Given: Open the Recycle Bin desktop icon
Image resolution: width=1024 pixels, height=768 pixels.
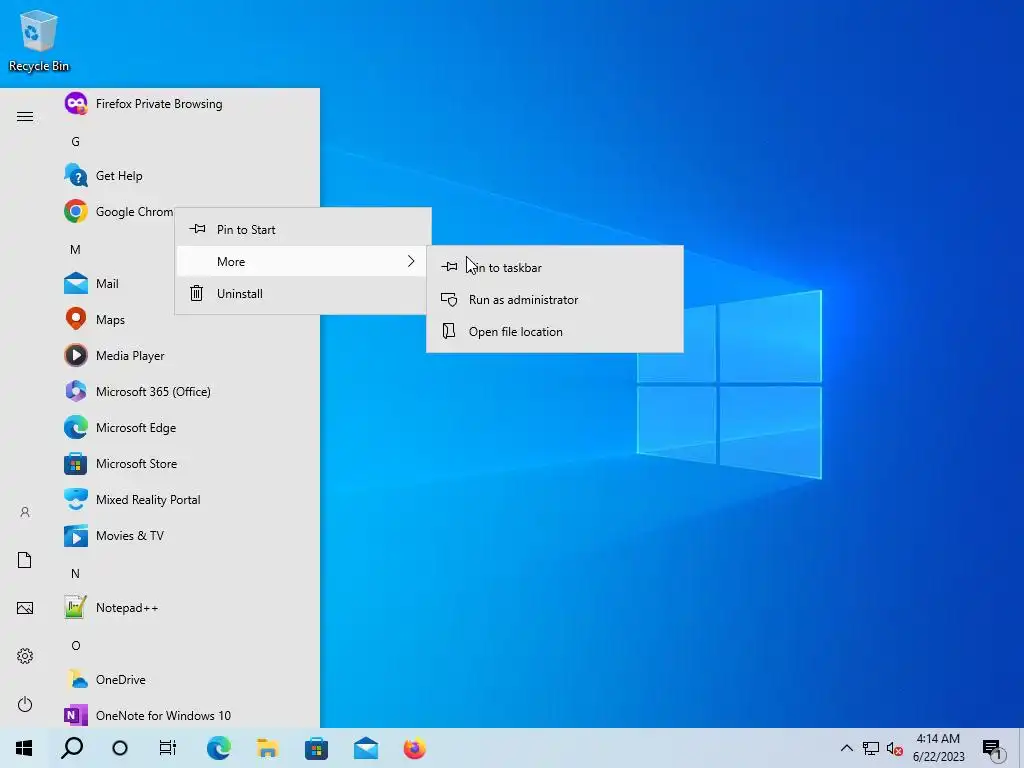Looking at the screenshot, I should (x=39, y=40).
